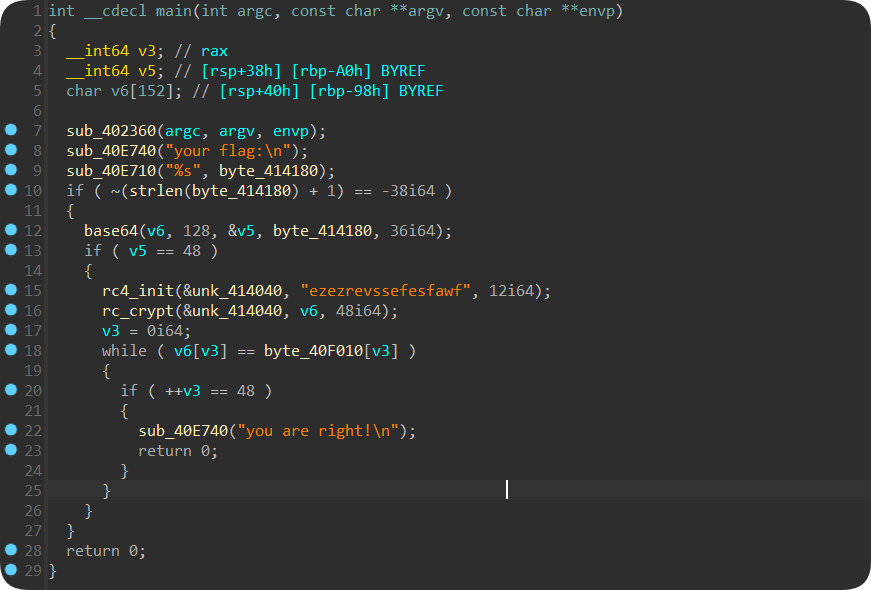Click the "%s" format string
871x590 pixels.
pyautogui.click(x=183, y=171)
